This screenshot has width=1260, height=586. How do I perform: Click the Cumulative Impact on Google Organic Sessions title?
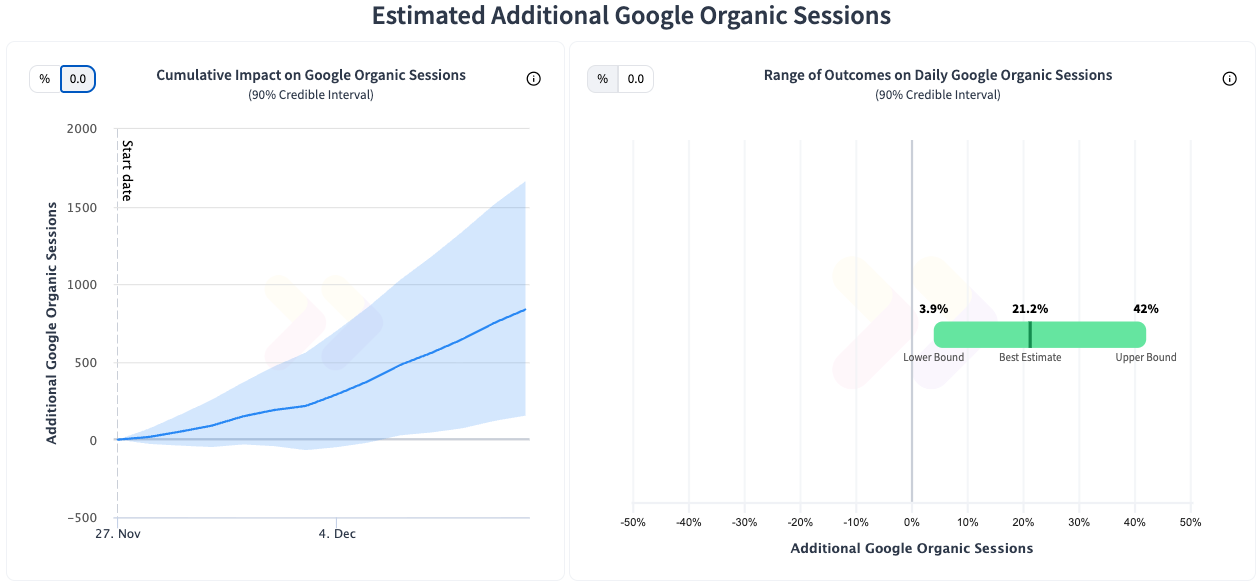311,75
